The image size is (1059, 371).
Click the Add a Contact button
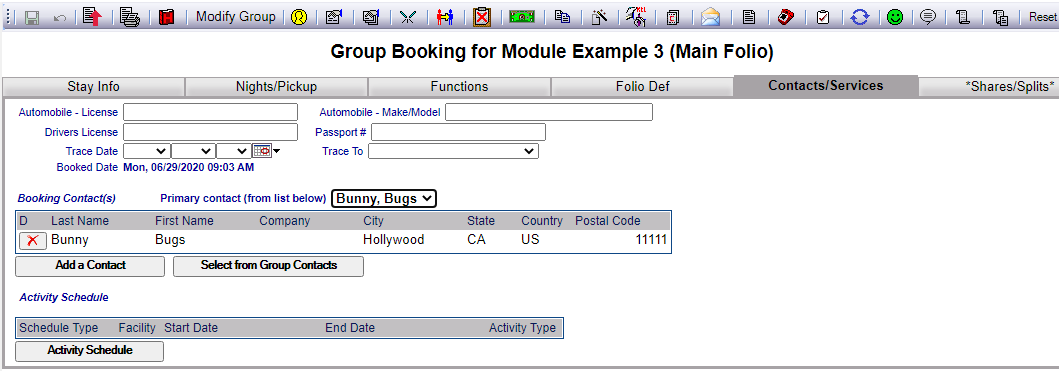(x=90, y=266)
